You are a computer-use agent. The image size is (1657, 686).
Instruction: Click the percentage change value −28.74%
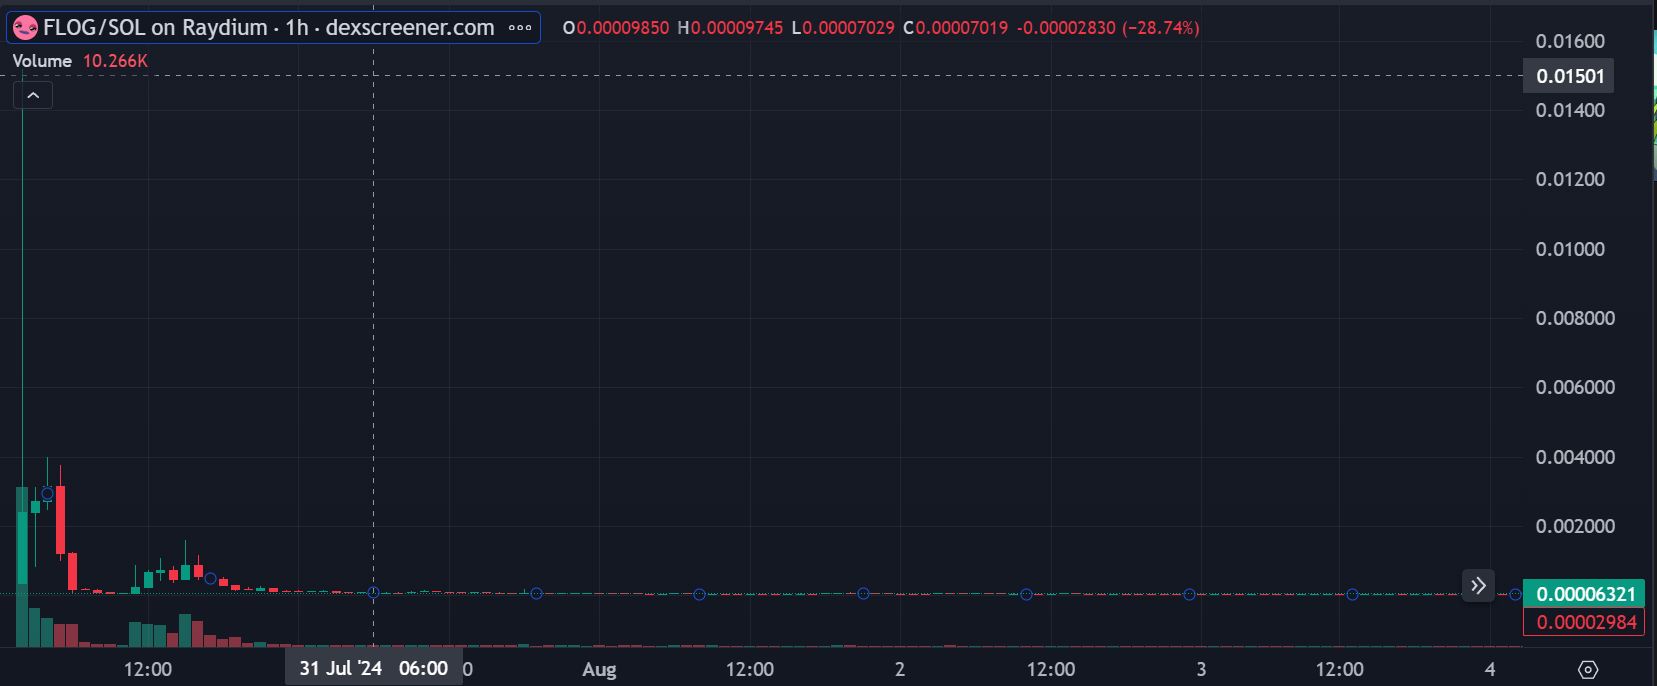[1161, 28]
